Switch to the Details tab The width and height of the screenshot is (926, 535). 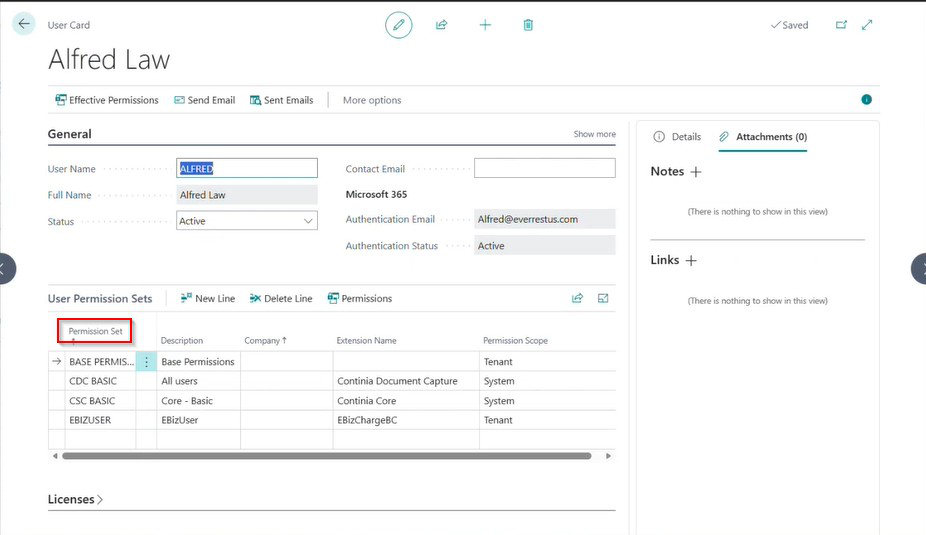677,137
